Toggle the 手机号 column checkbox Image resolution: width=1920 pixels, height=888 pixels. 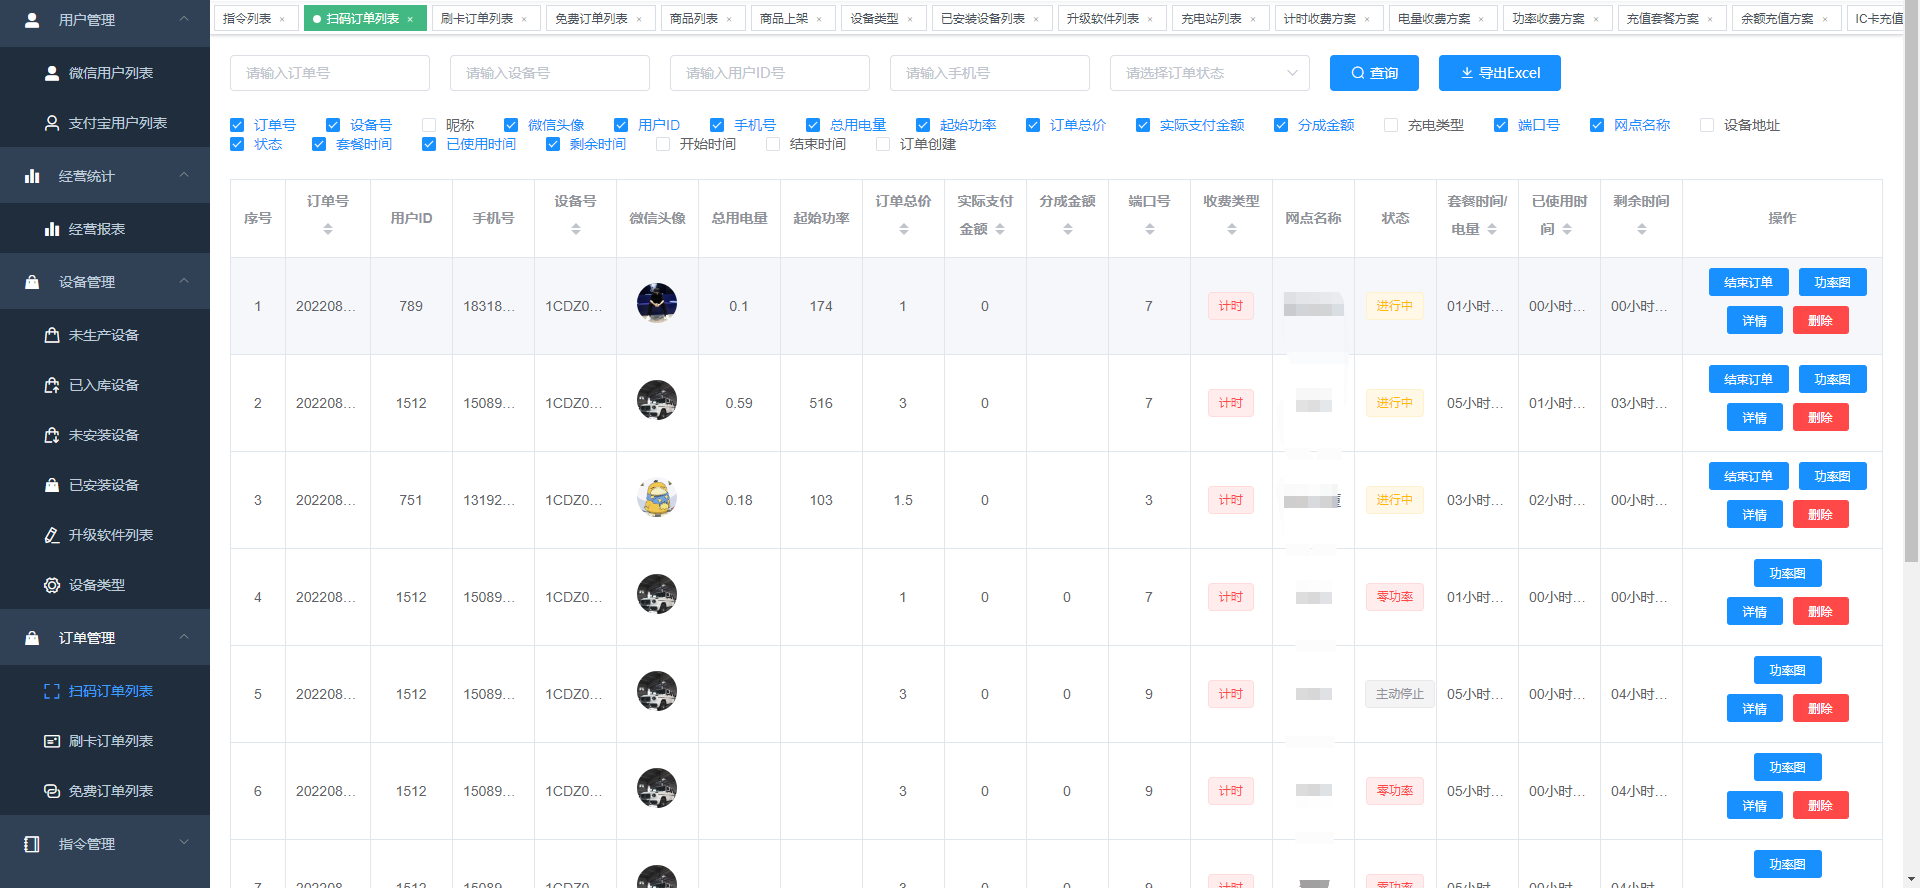[x=717, y=125]
